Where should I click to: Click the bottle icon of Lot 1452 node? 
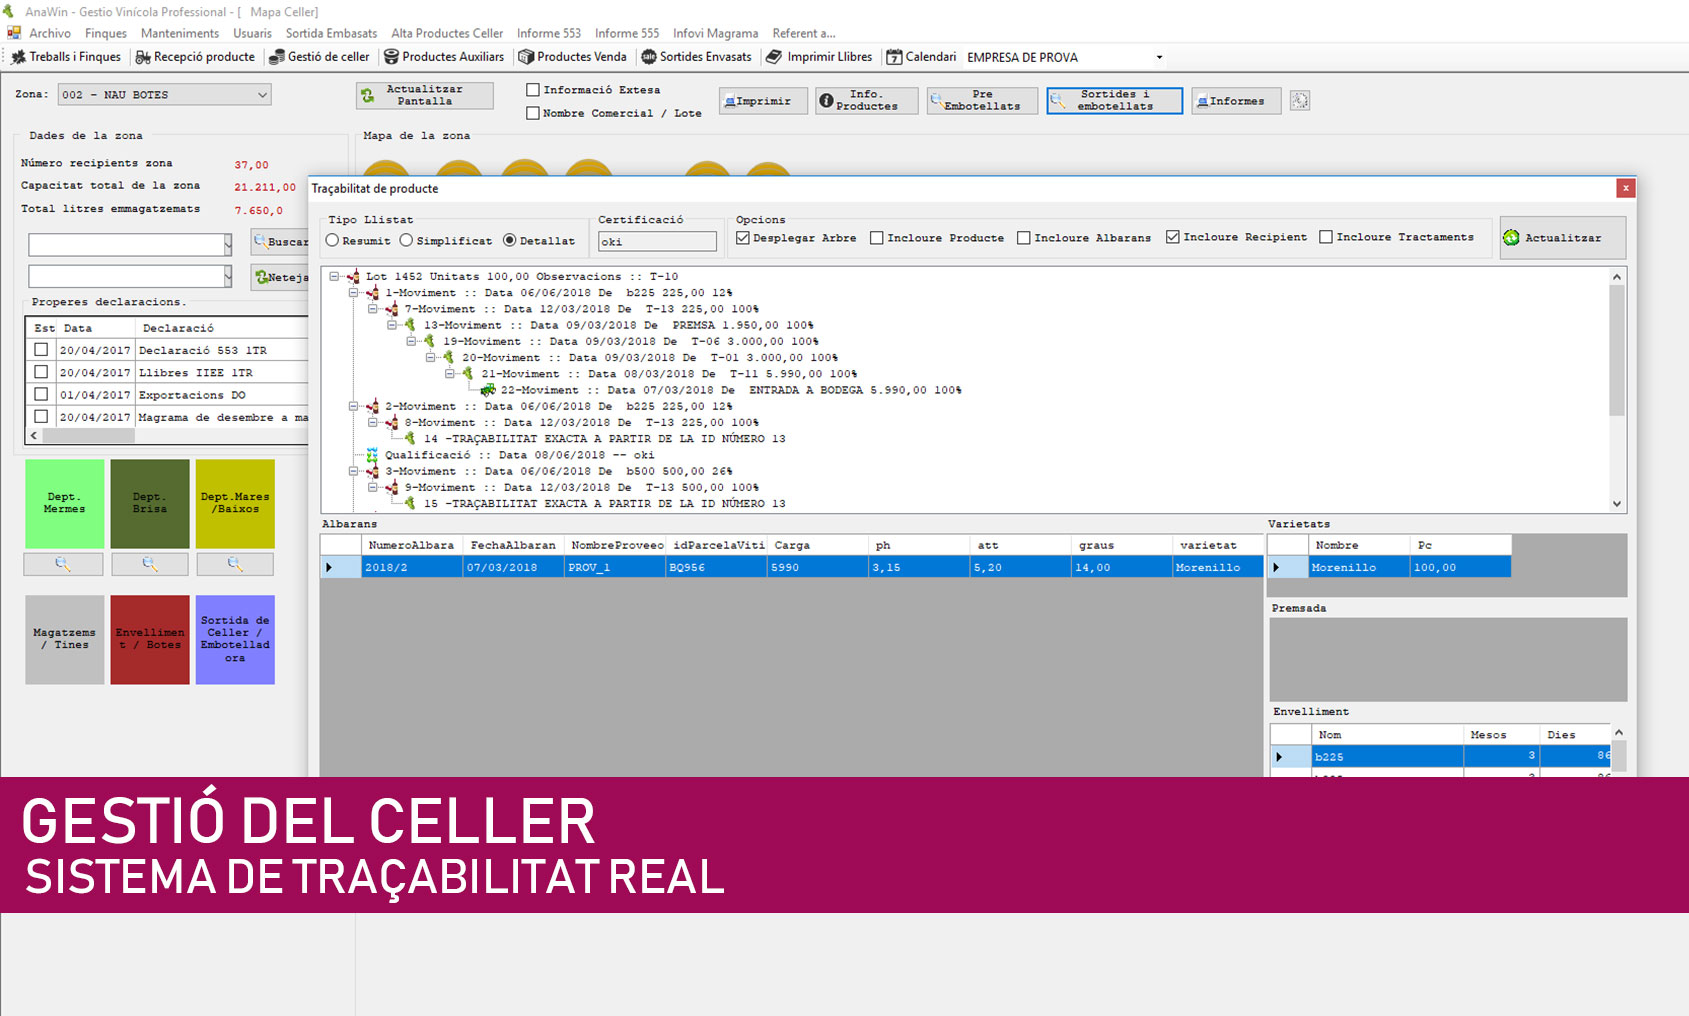click(354, 277)
